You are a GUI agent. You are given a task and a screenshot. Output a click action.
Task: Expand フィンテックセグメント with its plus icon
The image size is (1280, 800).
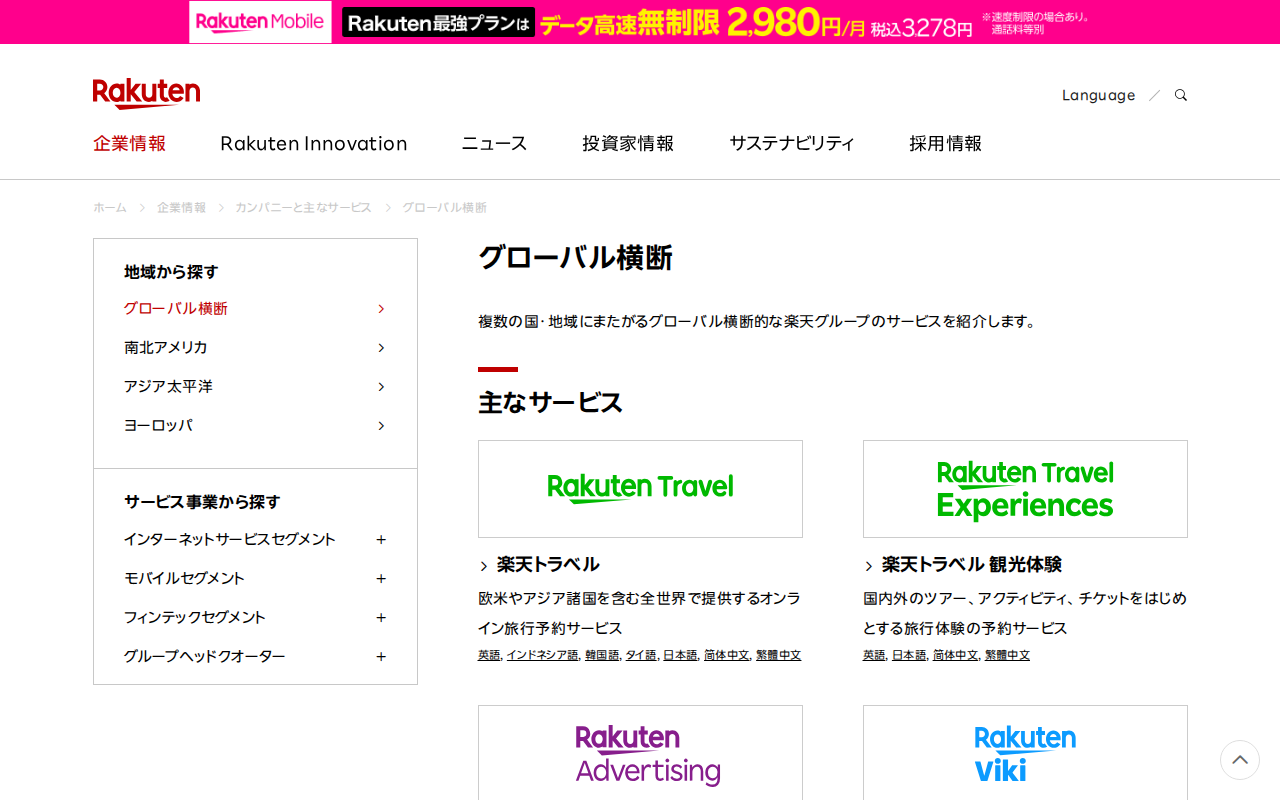tap(381, 617)
